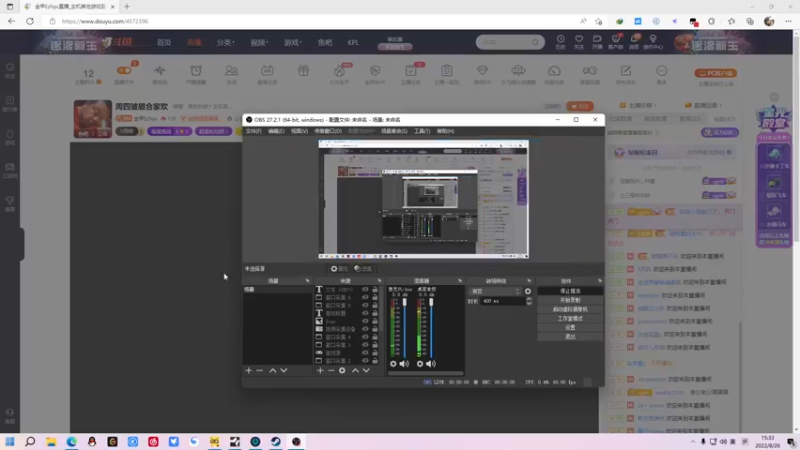Expand 主播投稿 chevron link
This screenshot has height=450, width=800.
pos(638,105)
